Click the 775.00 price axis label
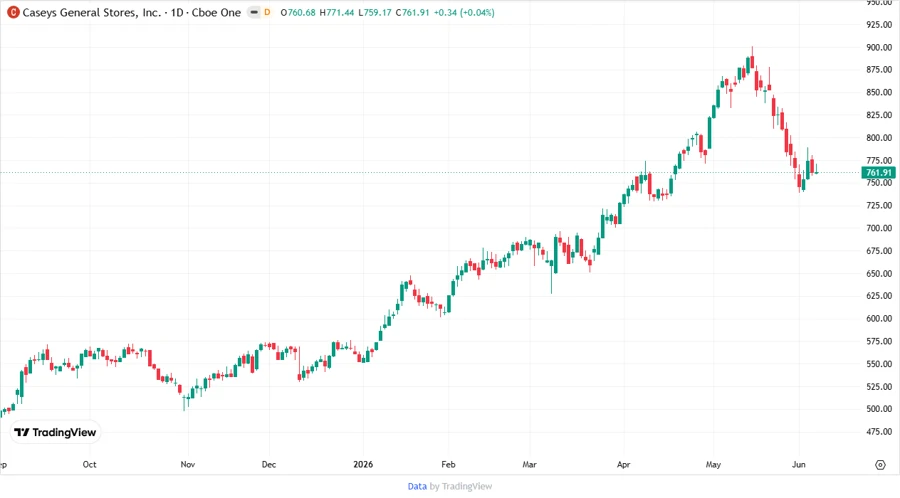The image size is (900, 498). click(879, 161)
